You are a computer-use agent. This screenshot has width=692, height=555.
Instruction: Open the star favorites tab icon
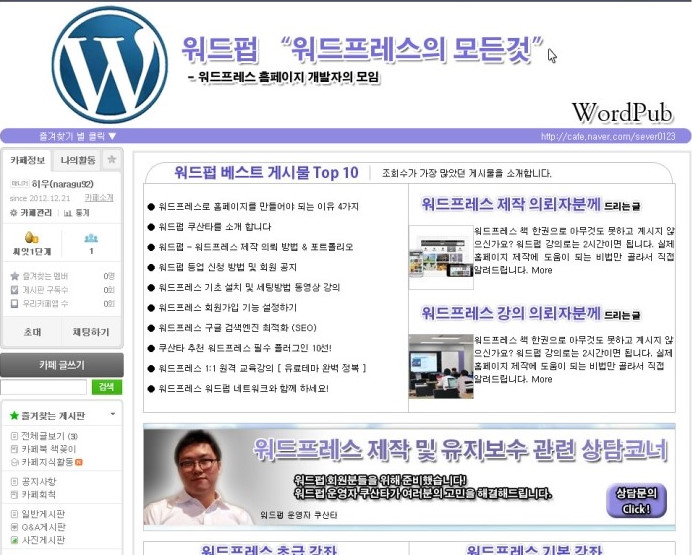click(112, 160)
